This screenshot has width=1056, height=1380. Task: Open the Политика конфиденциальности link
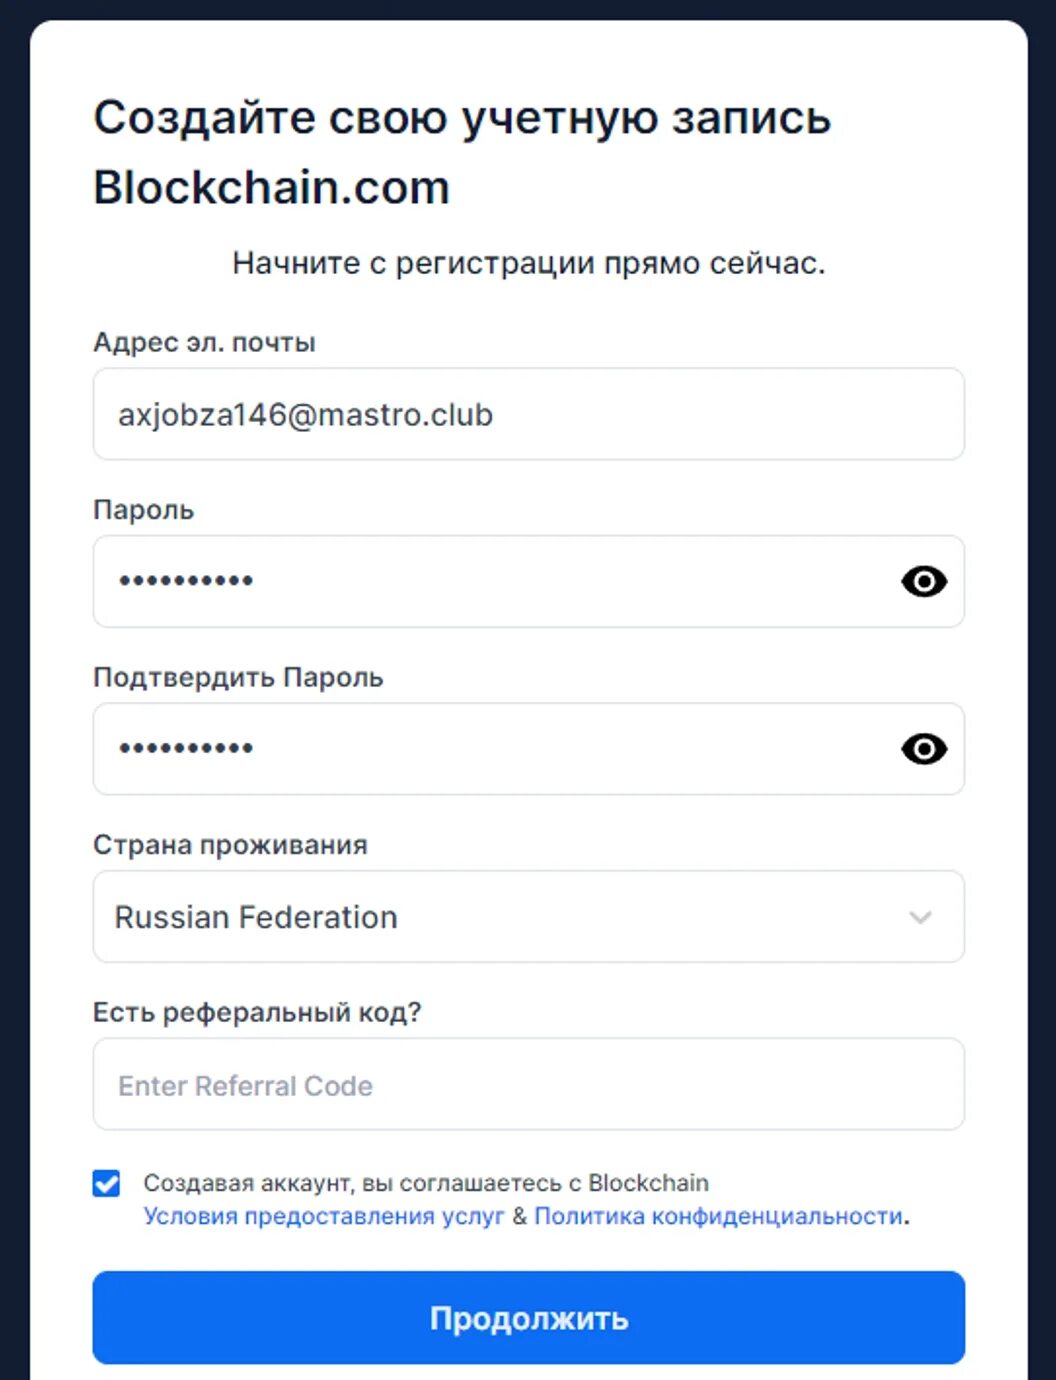718,1216
